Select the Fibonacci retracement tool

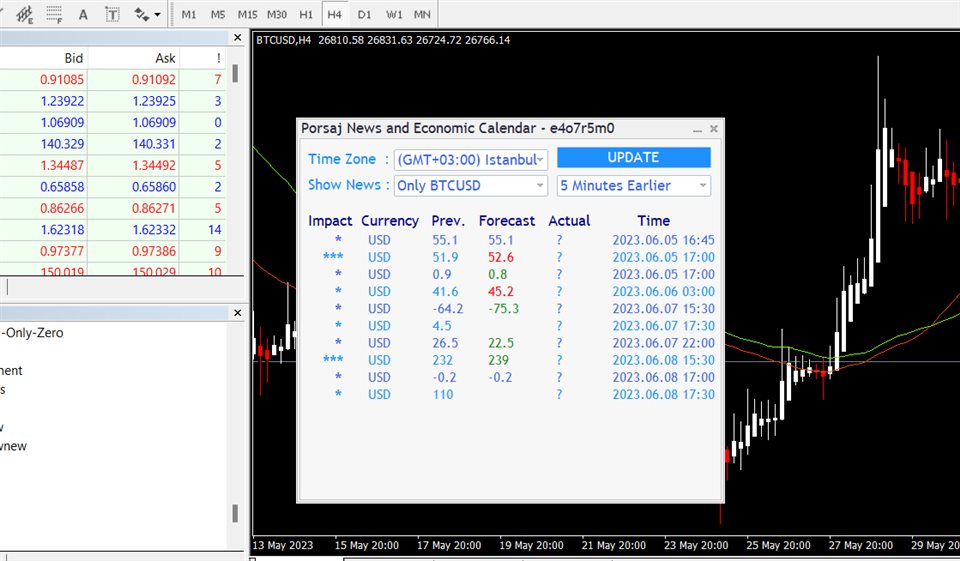[54, 14]
